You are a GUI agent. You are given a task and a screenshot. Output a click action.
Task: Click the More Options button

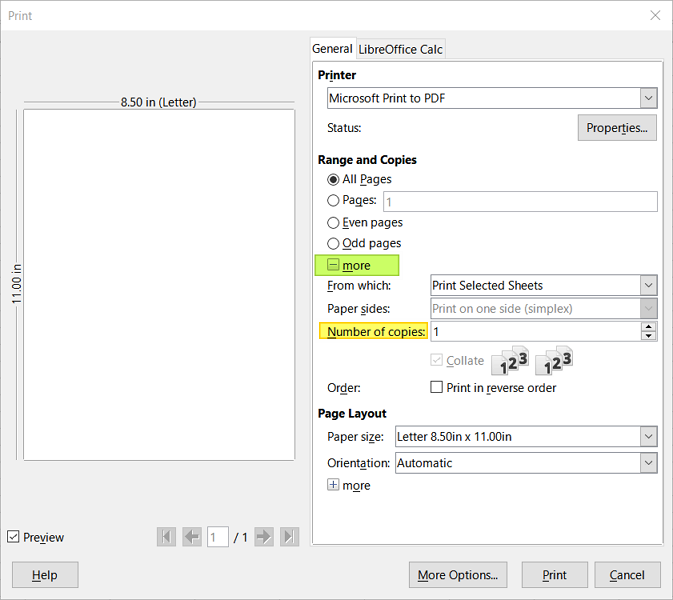458,575
